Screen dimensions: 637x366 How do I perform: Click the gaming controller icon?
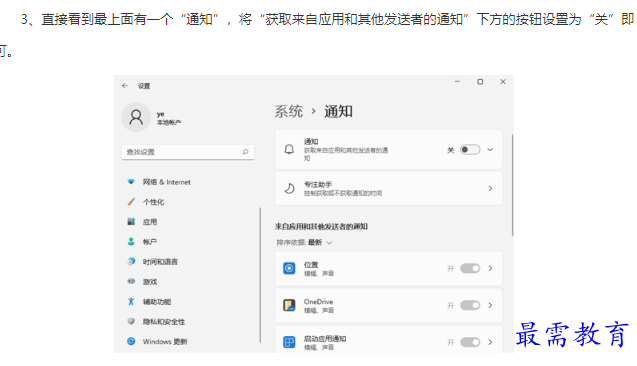tap(131, 281)
